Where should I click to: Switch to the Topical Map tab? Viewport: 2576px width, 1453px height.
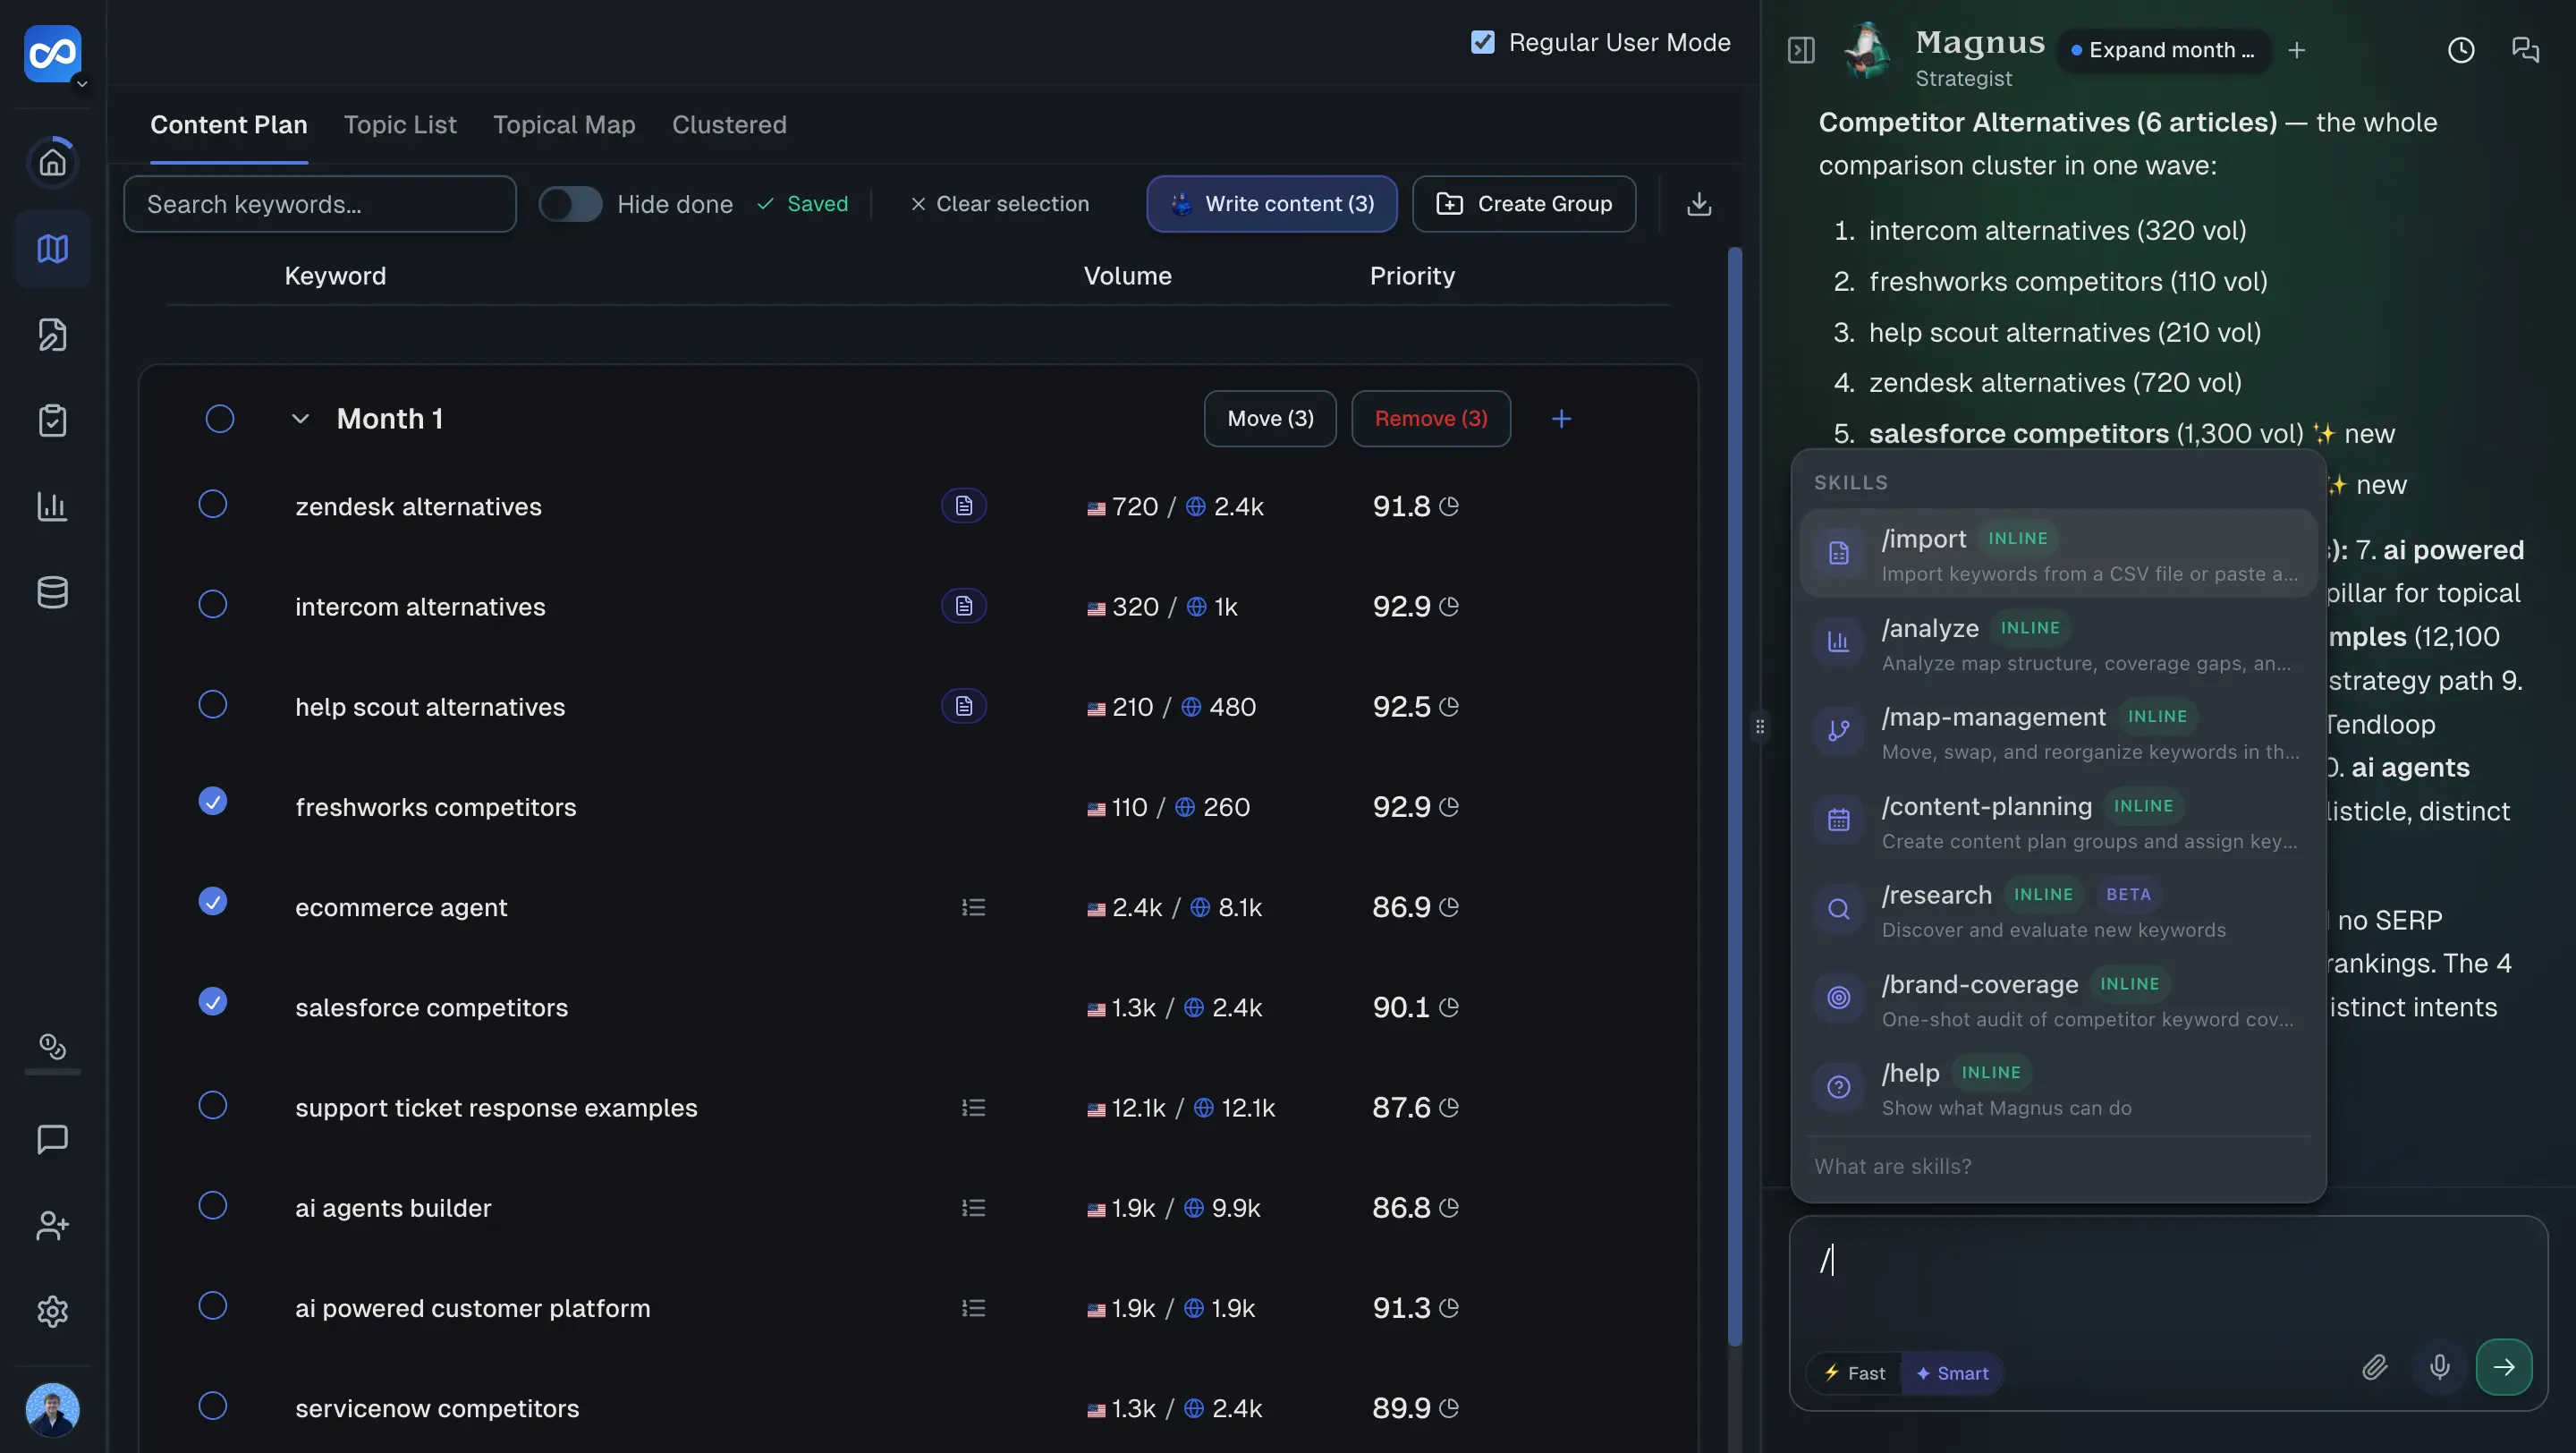pos(564,125)
